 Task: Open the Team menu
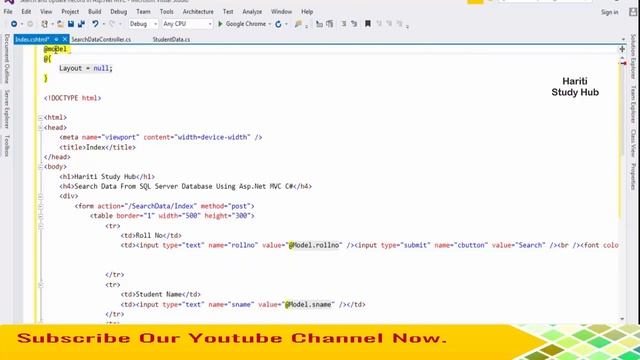pos(143,12)
